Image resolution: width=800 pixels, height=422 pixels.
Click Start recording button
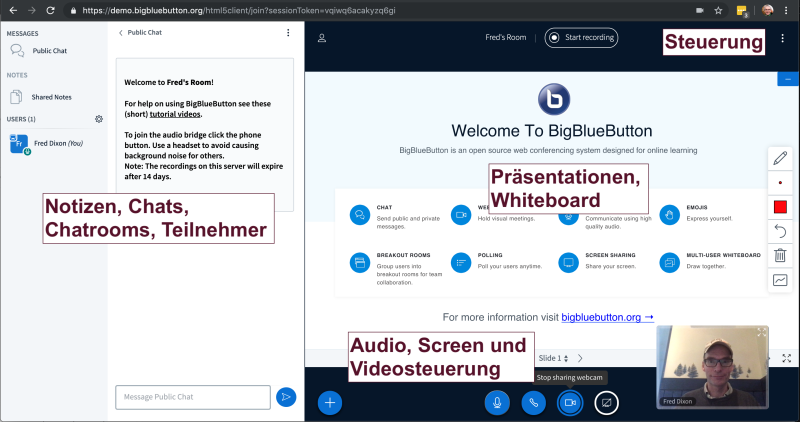(x=581, y=38)
